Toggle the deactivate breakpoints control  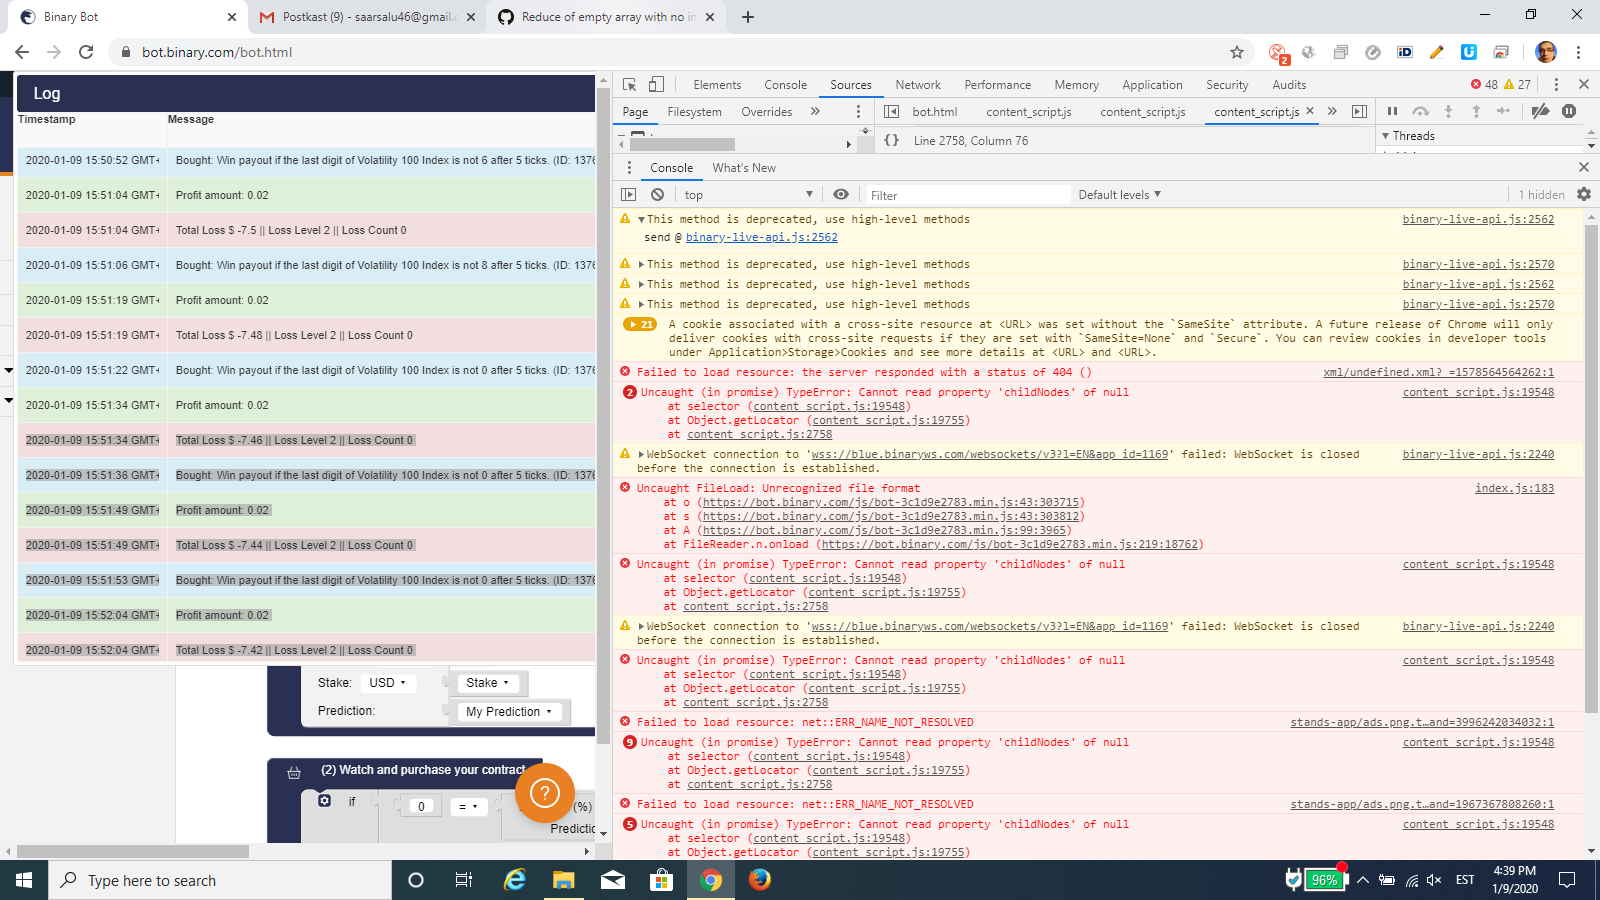pos(1541,111)
